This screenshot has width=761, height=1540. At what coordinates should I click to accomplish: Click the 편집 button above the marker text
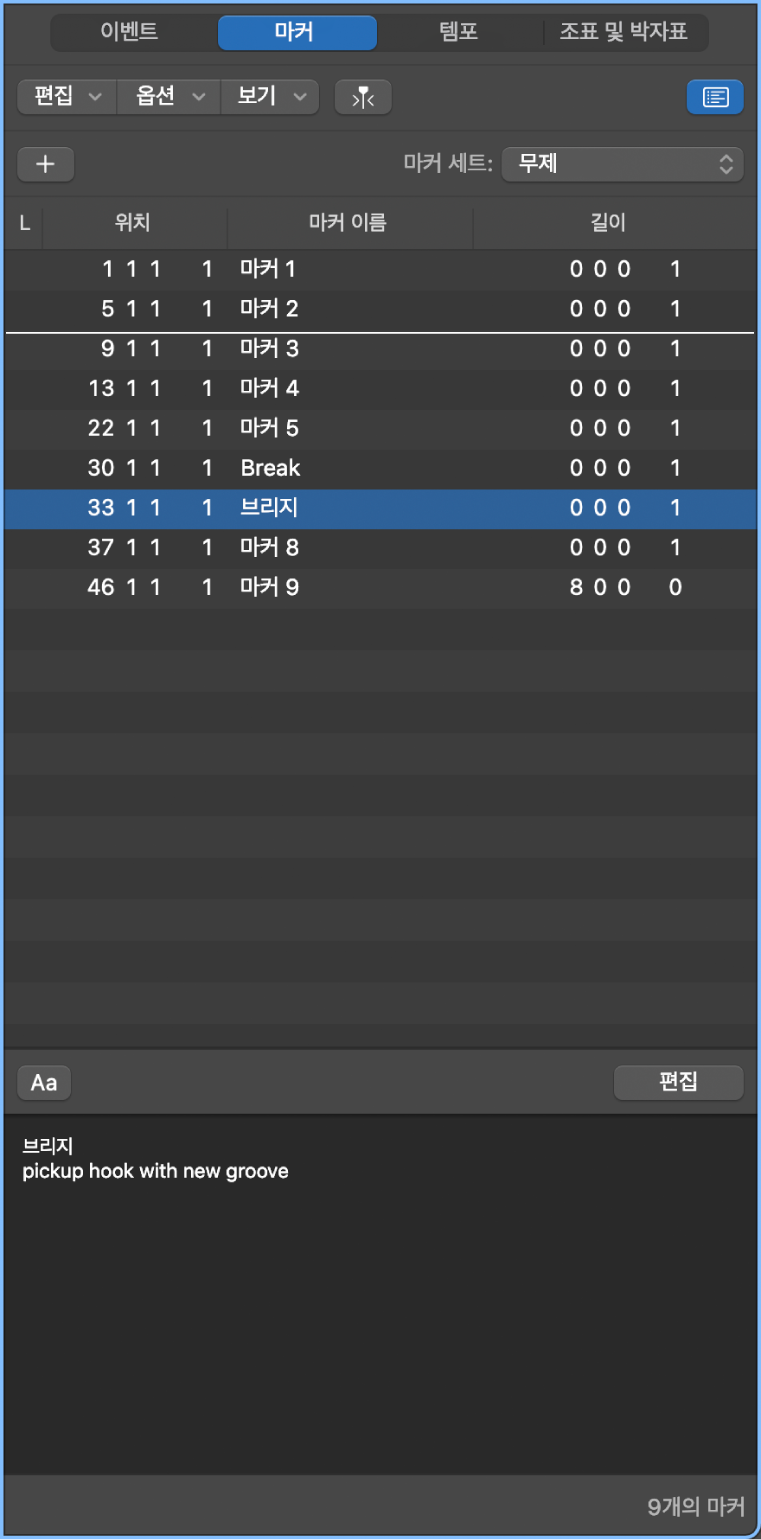tap(678, 1082)
